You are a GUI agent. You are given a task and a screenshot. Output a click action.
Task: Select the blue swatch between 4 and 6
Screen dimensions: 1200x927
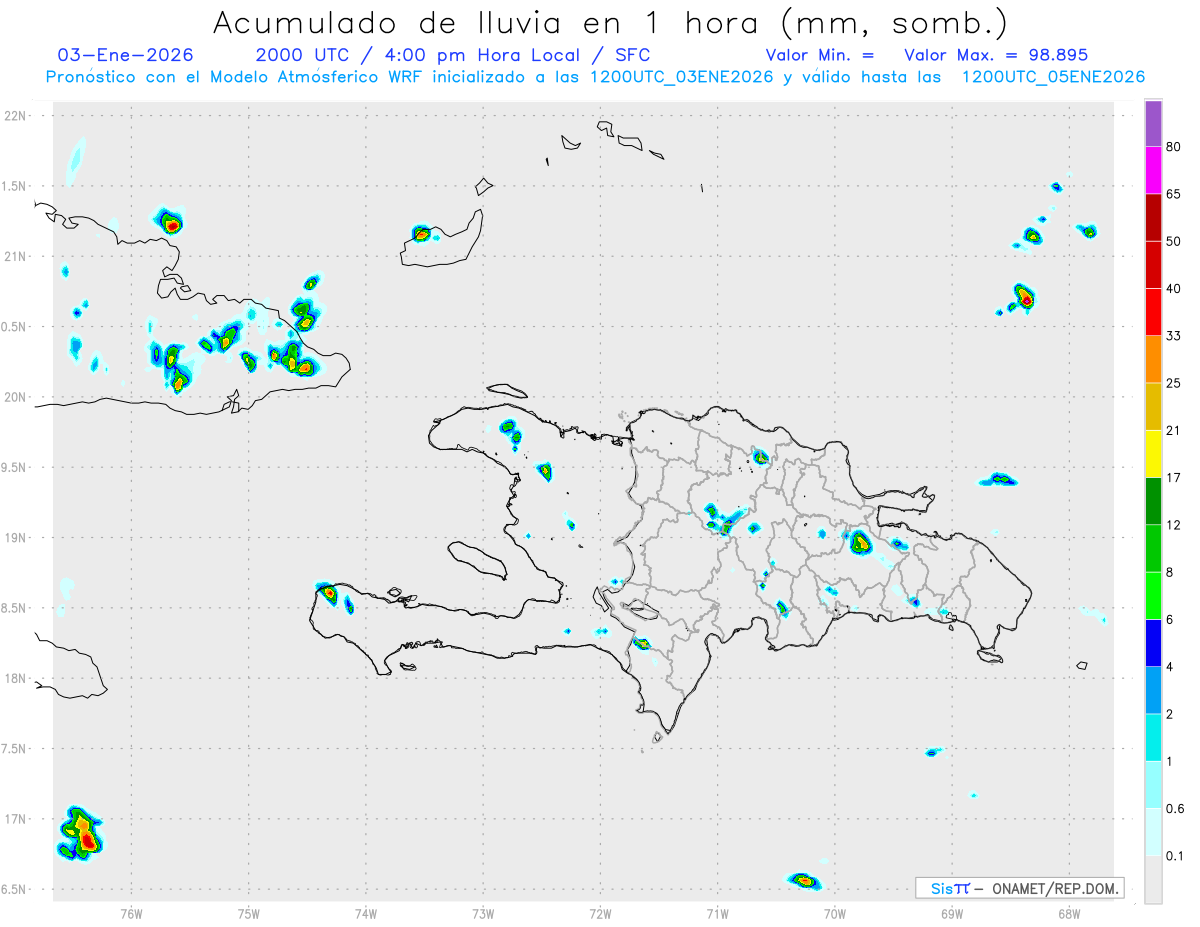(1153, 643)
